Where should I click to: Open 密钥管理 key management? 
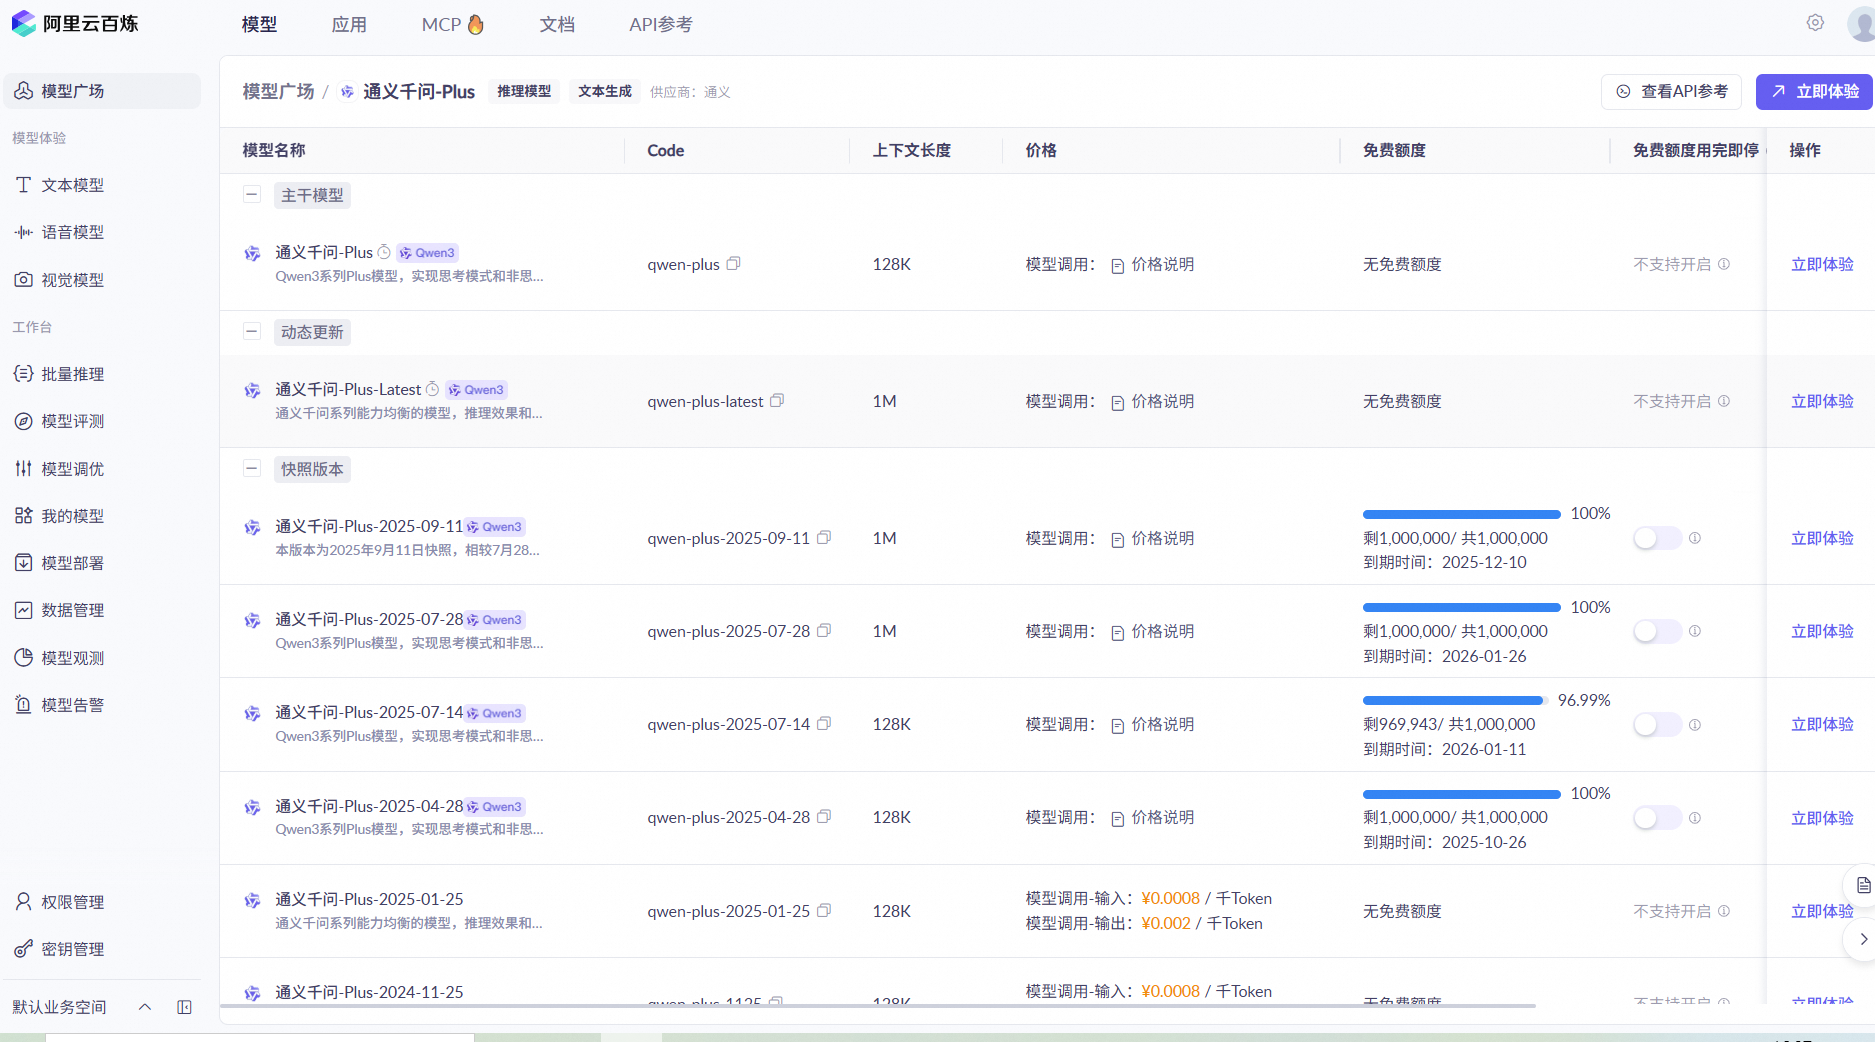pyautogui.click(x=72, y=949)
